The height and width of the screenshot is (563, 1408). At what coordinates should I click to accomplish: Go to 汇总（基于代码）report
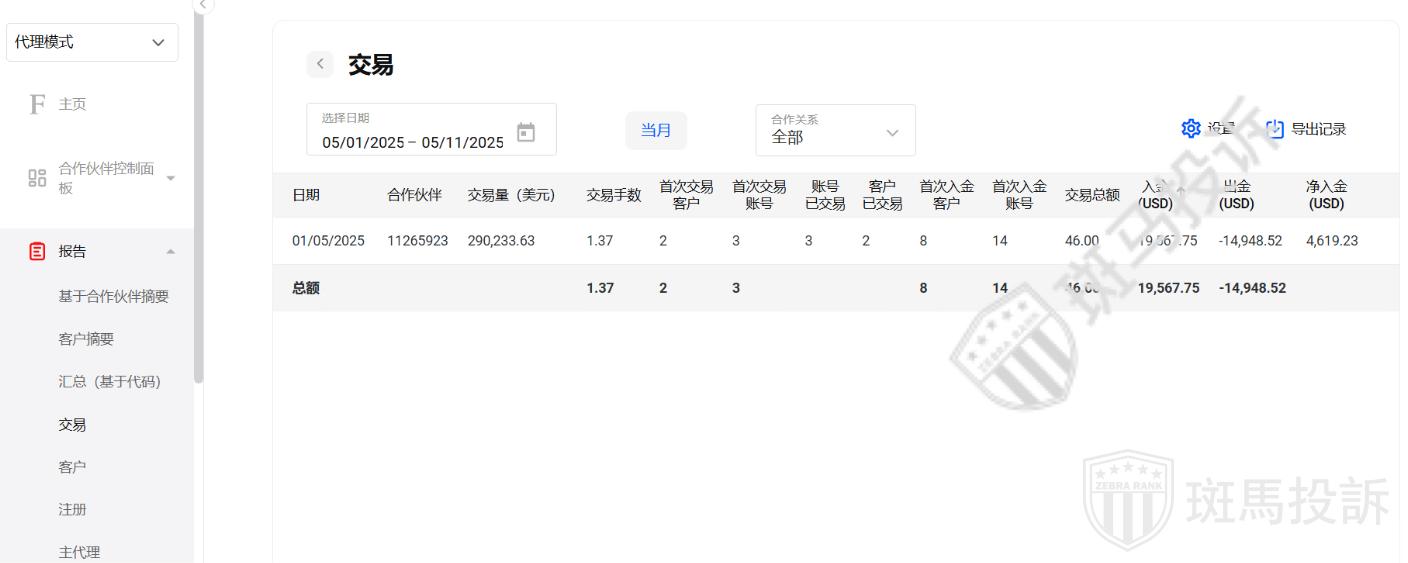point(109,382)
